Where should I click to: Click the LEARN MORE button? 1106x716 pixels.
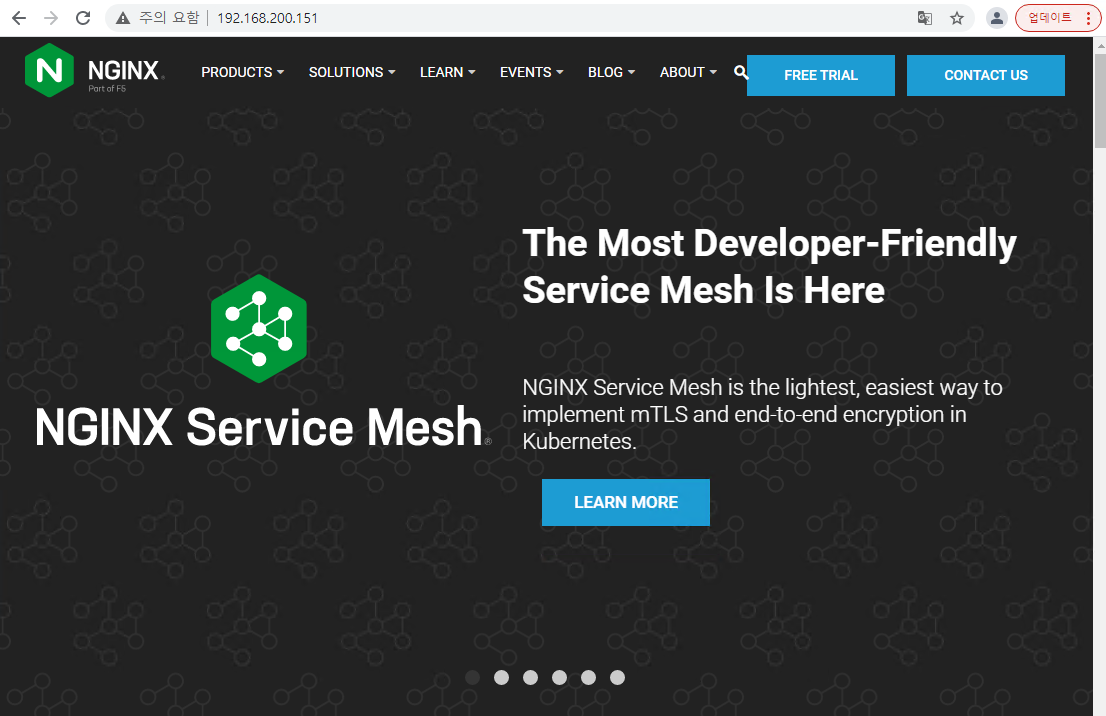pos(626,502)
